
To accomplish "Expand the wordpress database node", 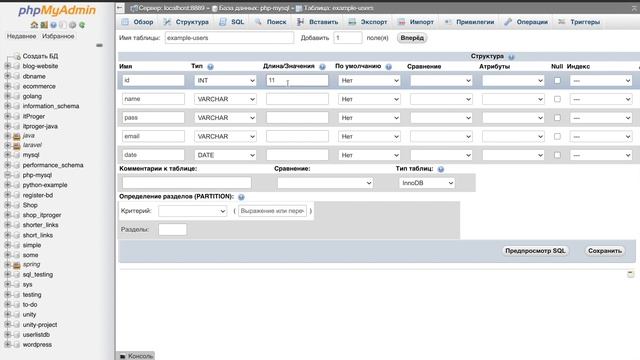I will [7, 344].
